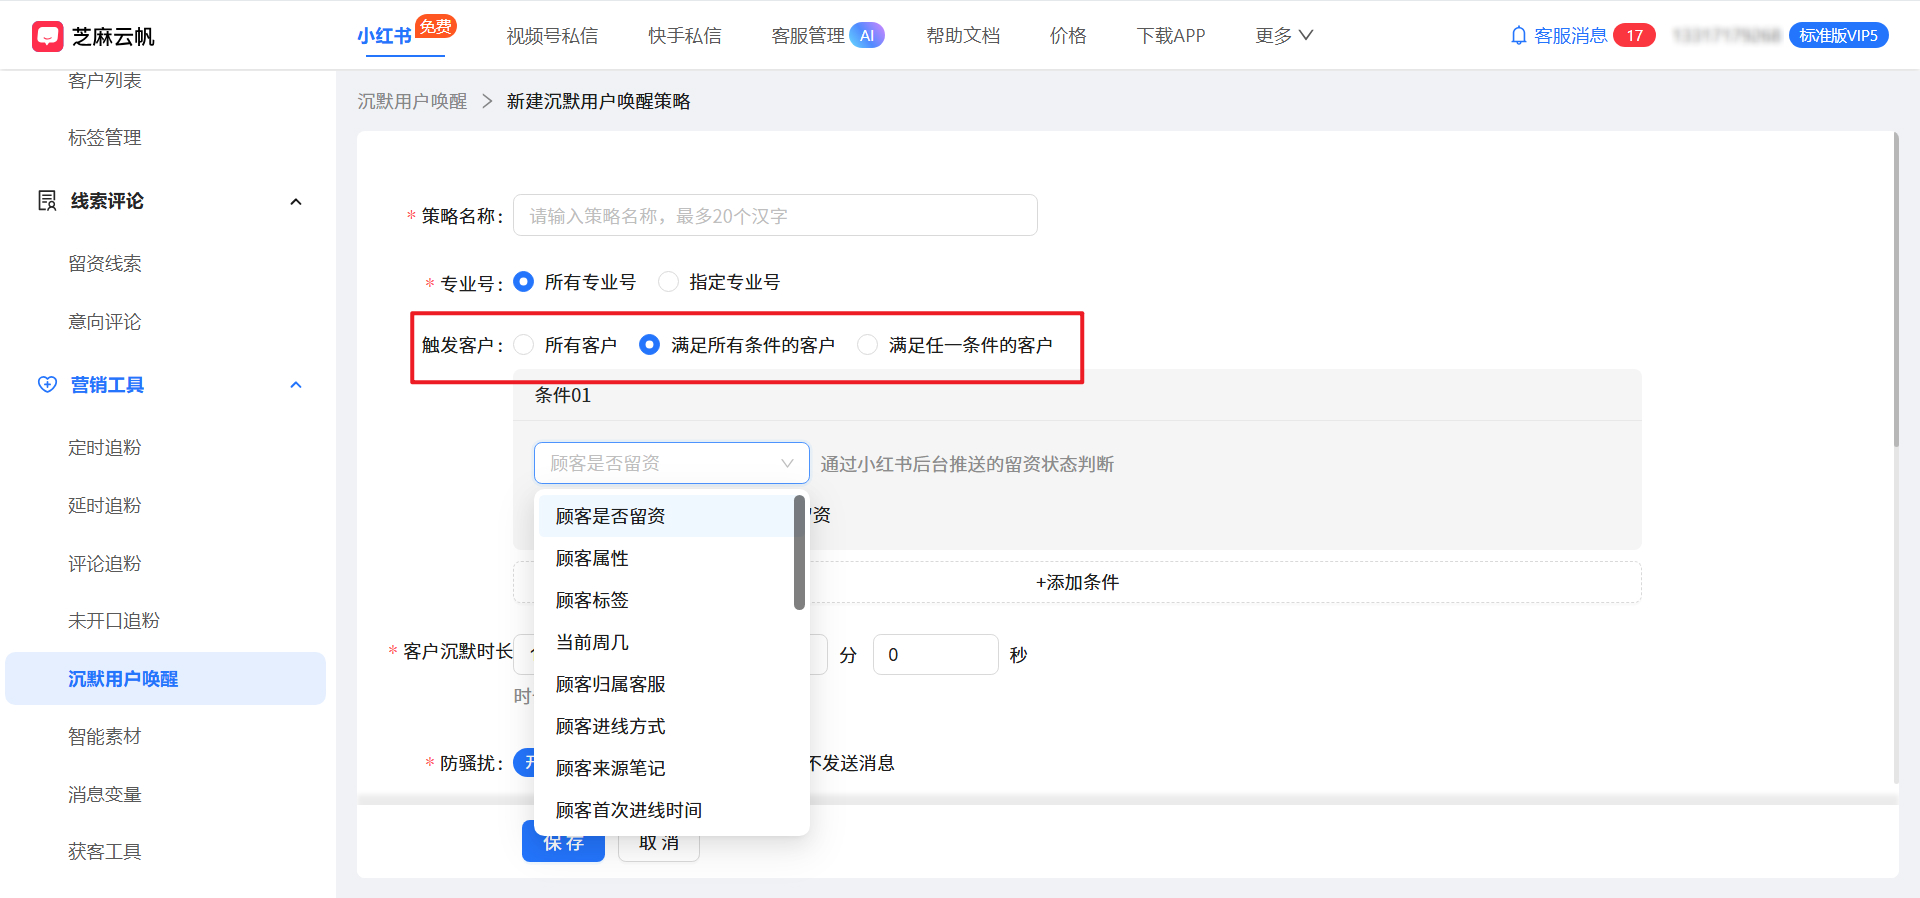
Task: Open 沉默用户唤醒 in sidebar
Action: [165, 679]
